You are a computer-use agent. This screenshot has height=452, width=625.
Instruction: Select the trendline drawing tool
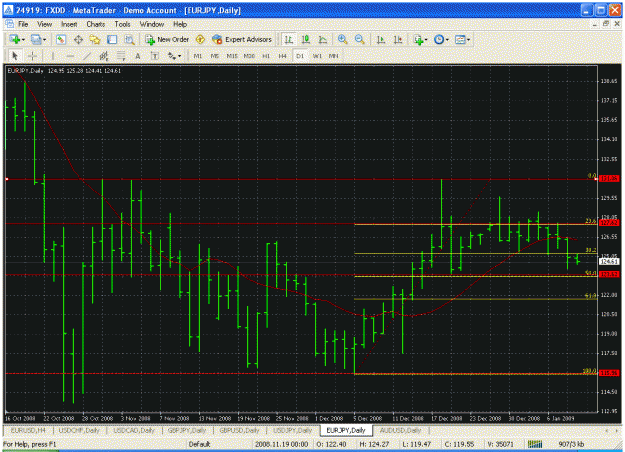[x=86, y=56]
